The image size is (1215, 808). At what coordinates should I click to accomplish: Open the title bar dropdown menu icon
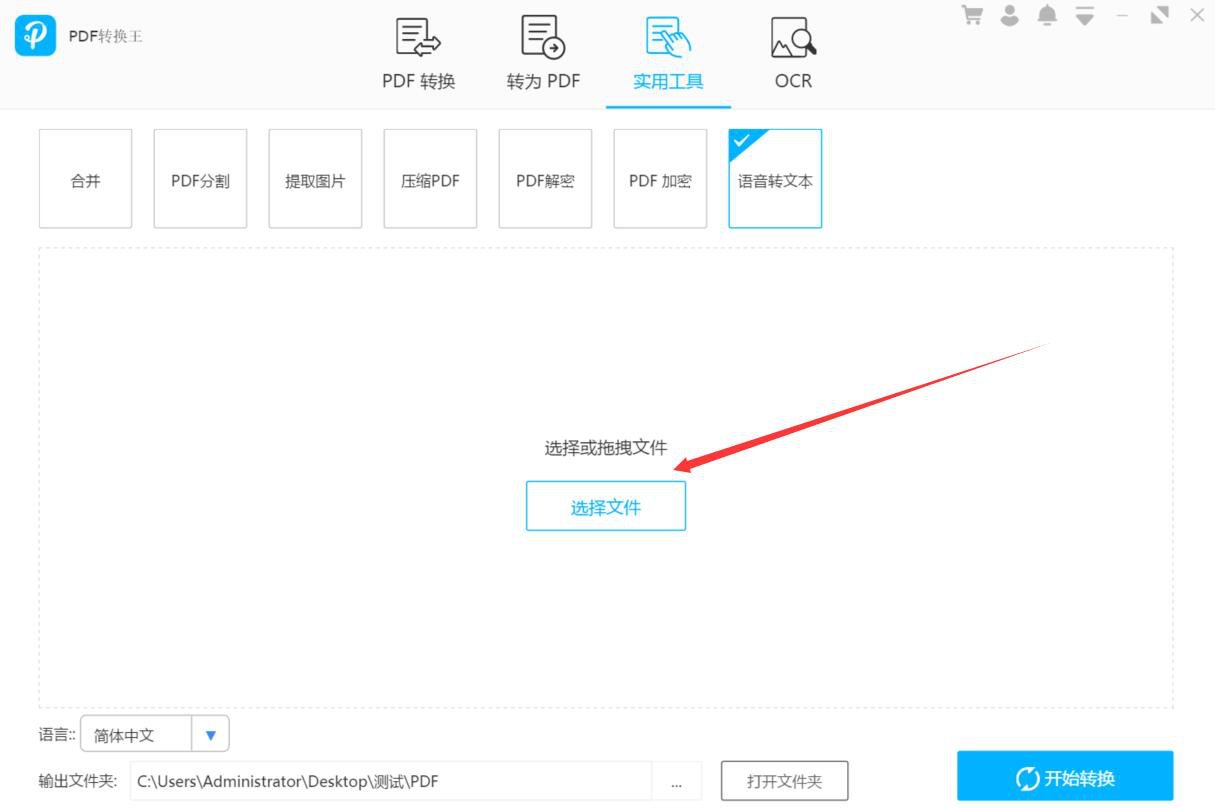[1085, 15]
